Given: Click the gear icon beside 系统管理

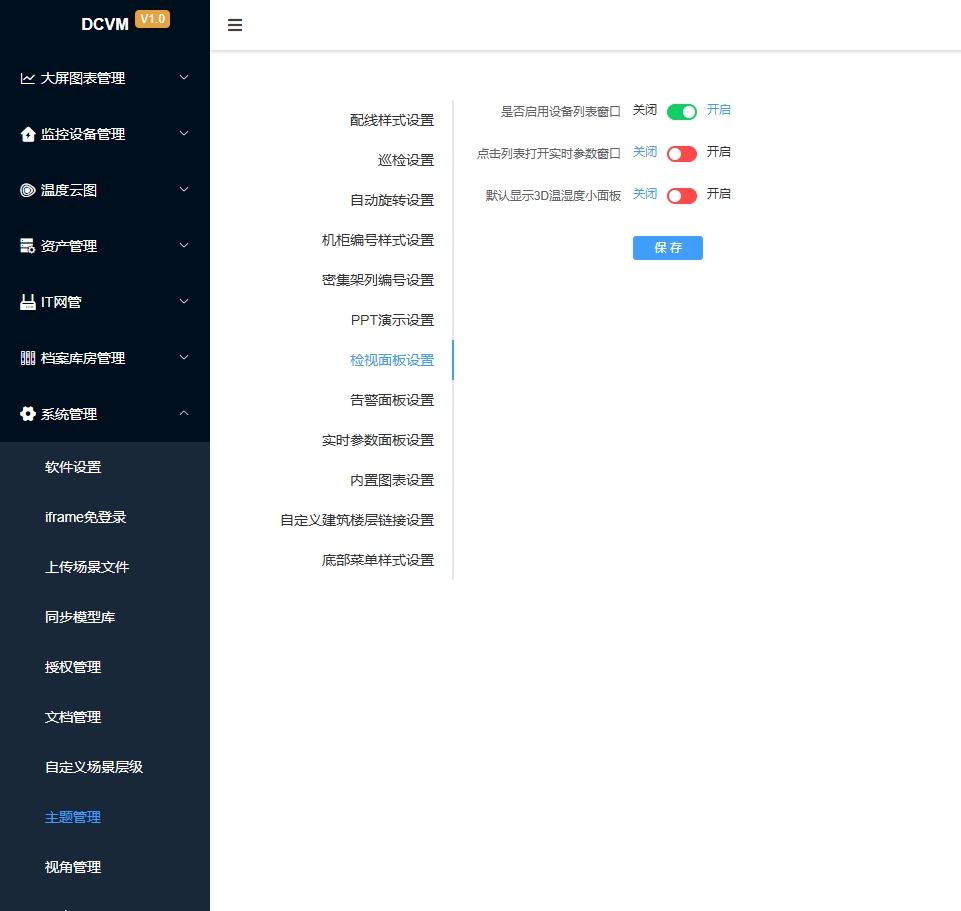Looking at the screenshot, I should click(28, 414).
